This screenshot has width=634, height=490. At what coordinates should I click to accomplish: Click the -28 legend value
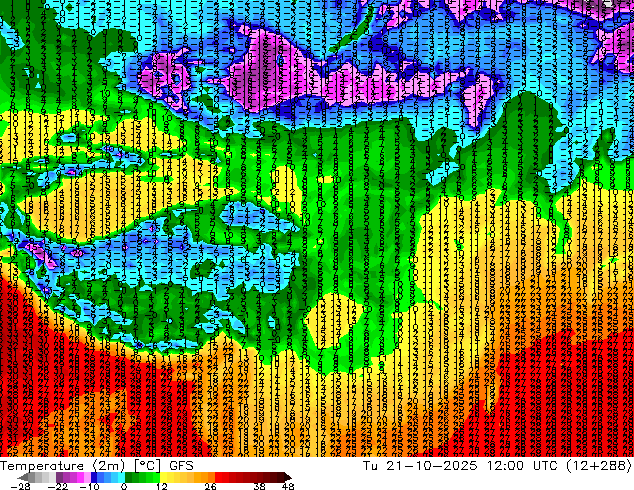20,486
